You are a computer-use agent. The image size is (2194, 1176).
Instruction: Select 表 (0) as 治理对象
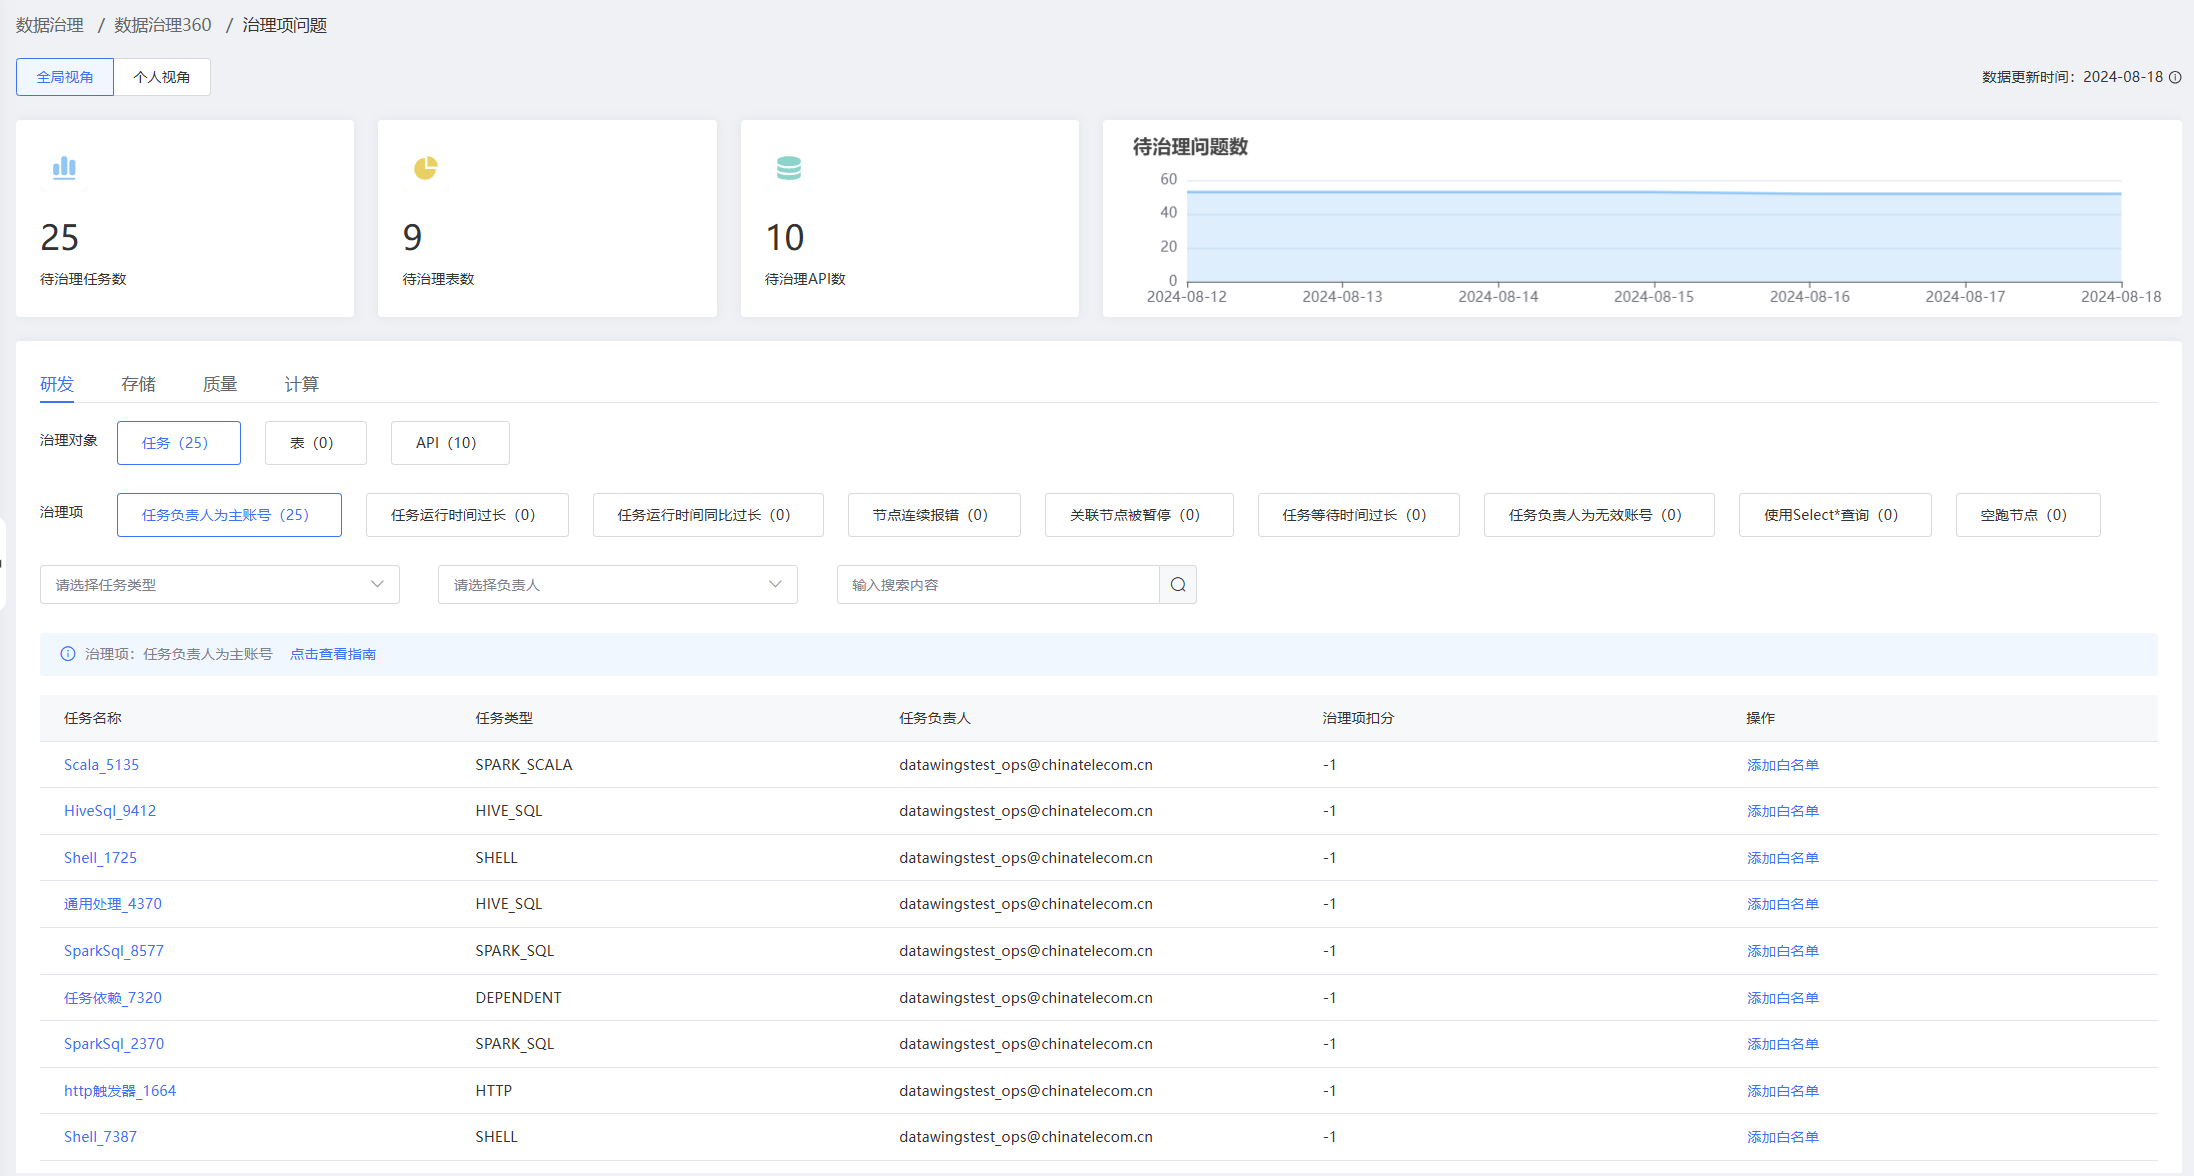coord(316,443)
